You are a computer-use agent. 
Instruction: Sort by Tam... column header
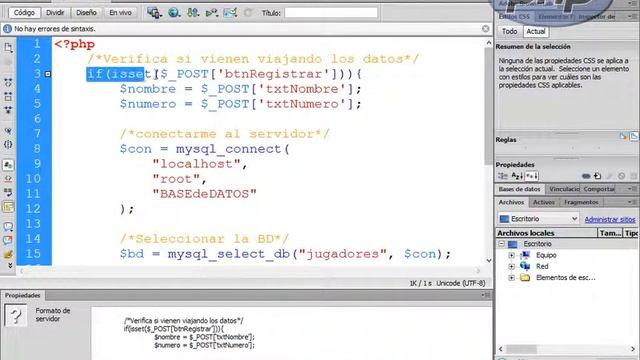click(x=610, y=233)
